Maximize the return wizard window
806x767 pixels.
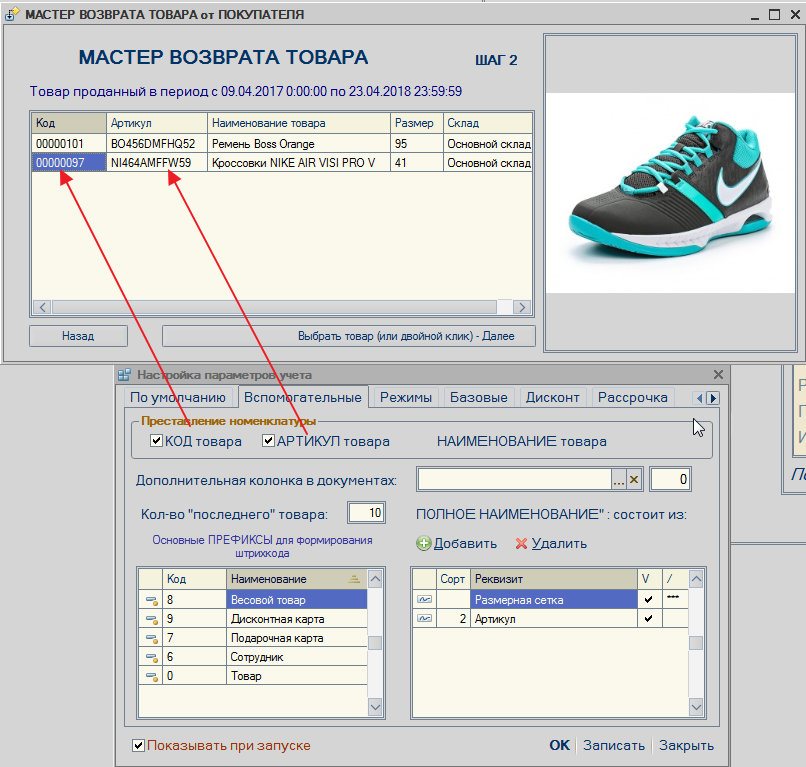(775, 14)
